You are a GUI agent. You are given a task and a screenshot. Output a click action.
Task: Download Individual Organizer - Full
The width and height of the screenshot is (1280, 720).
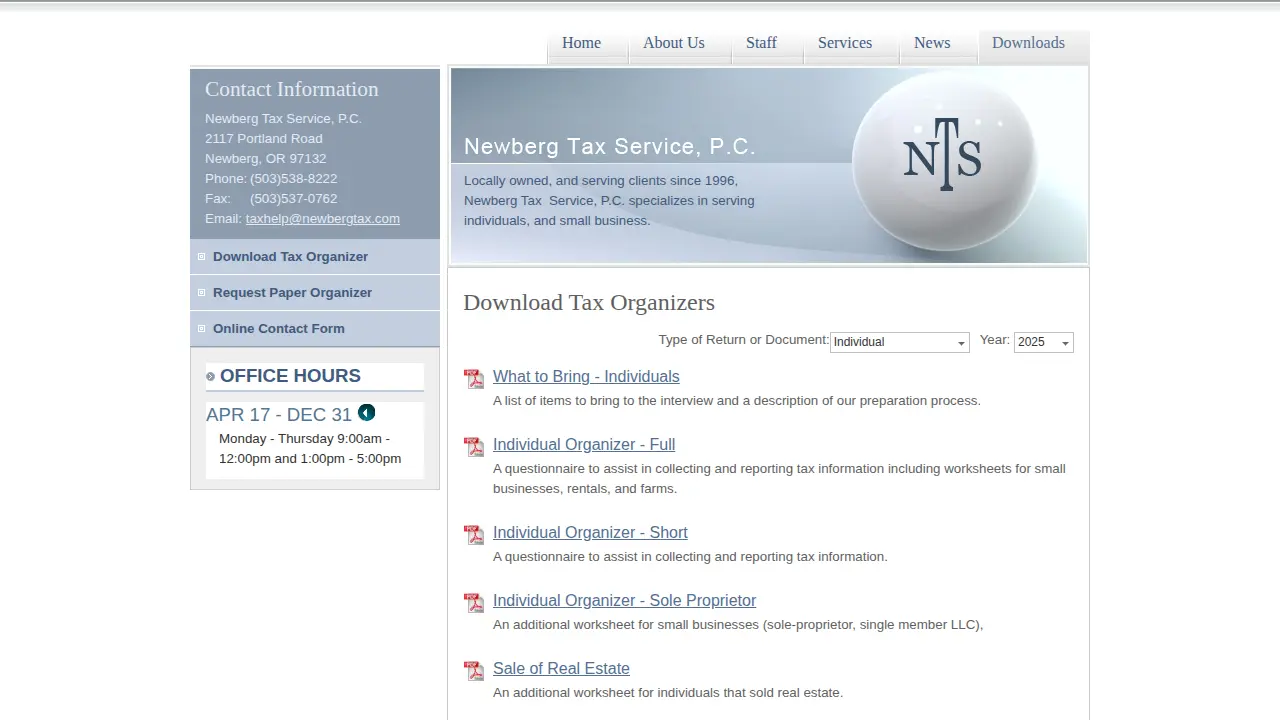click(x=584, y=445)
